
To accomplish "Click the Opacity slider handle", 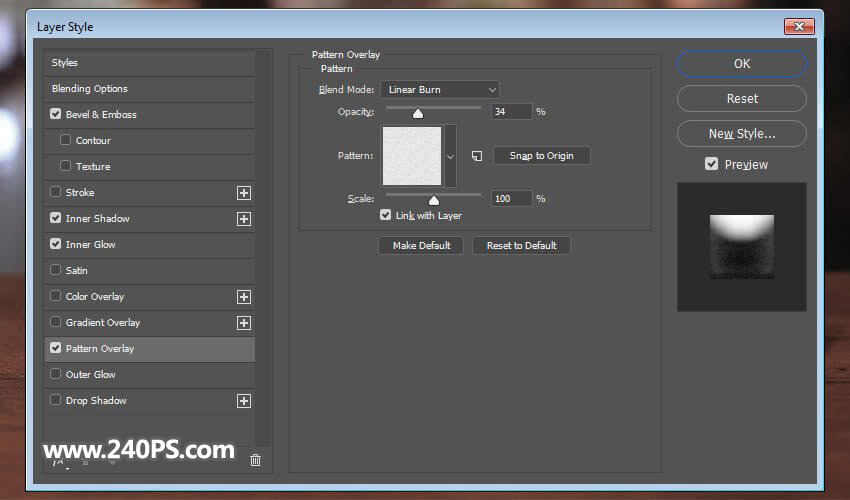I will point(417,113).
